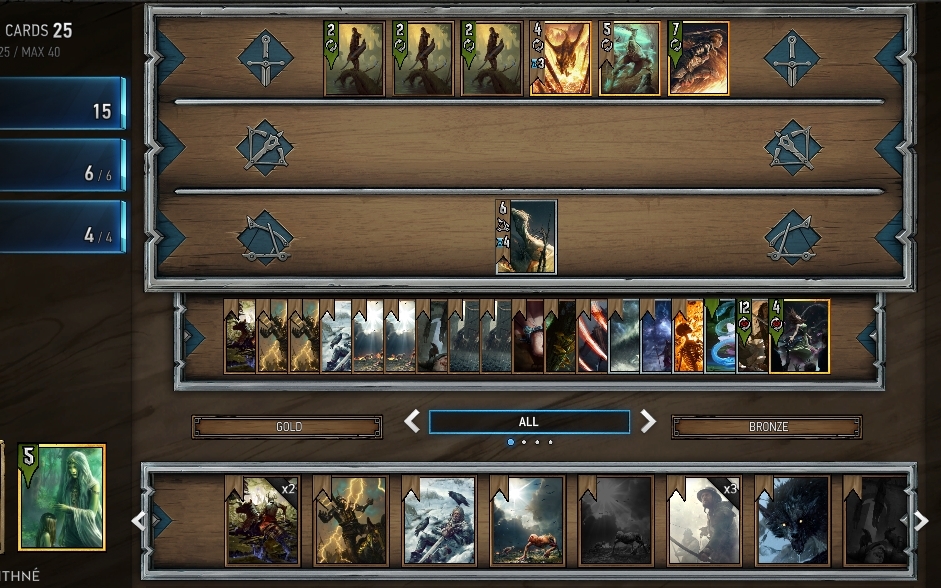Click the right ranged row crossbow icon
Viewport: 941px width, 588px height.
tap(793, 148)
